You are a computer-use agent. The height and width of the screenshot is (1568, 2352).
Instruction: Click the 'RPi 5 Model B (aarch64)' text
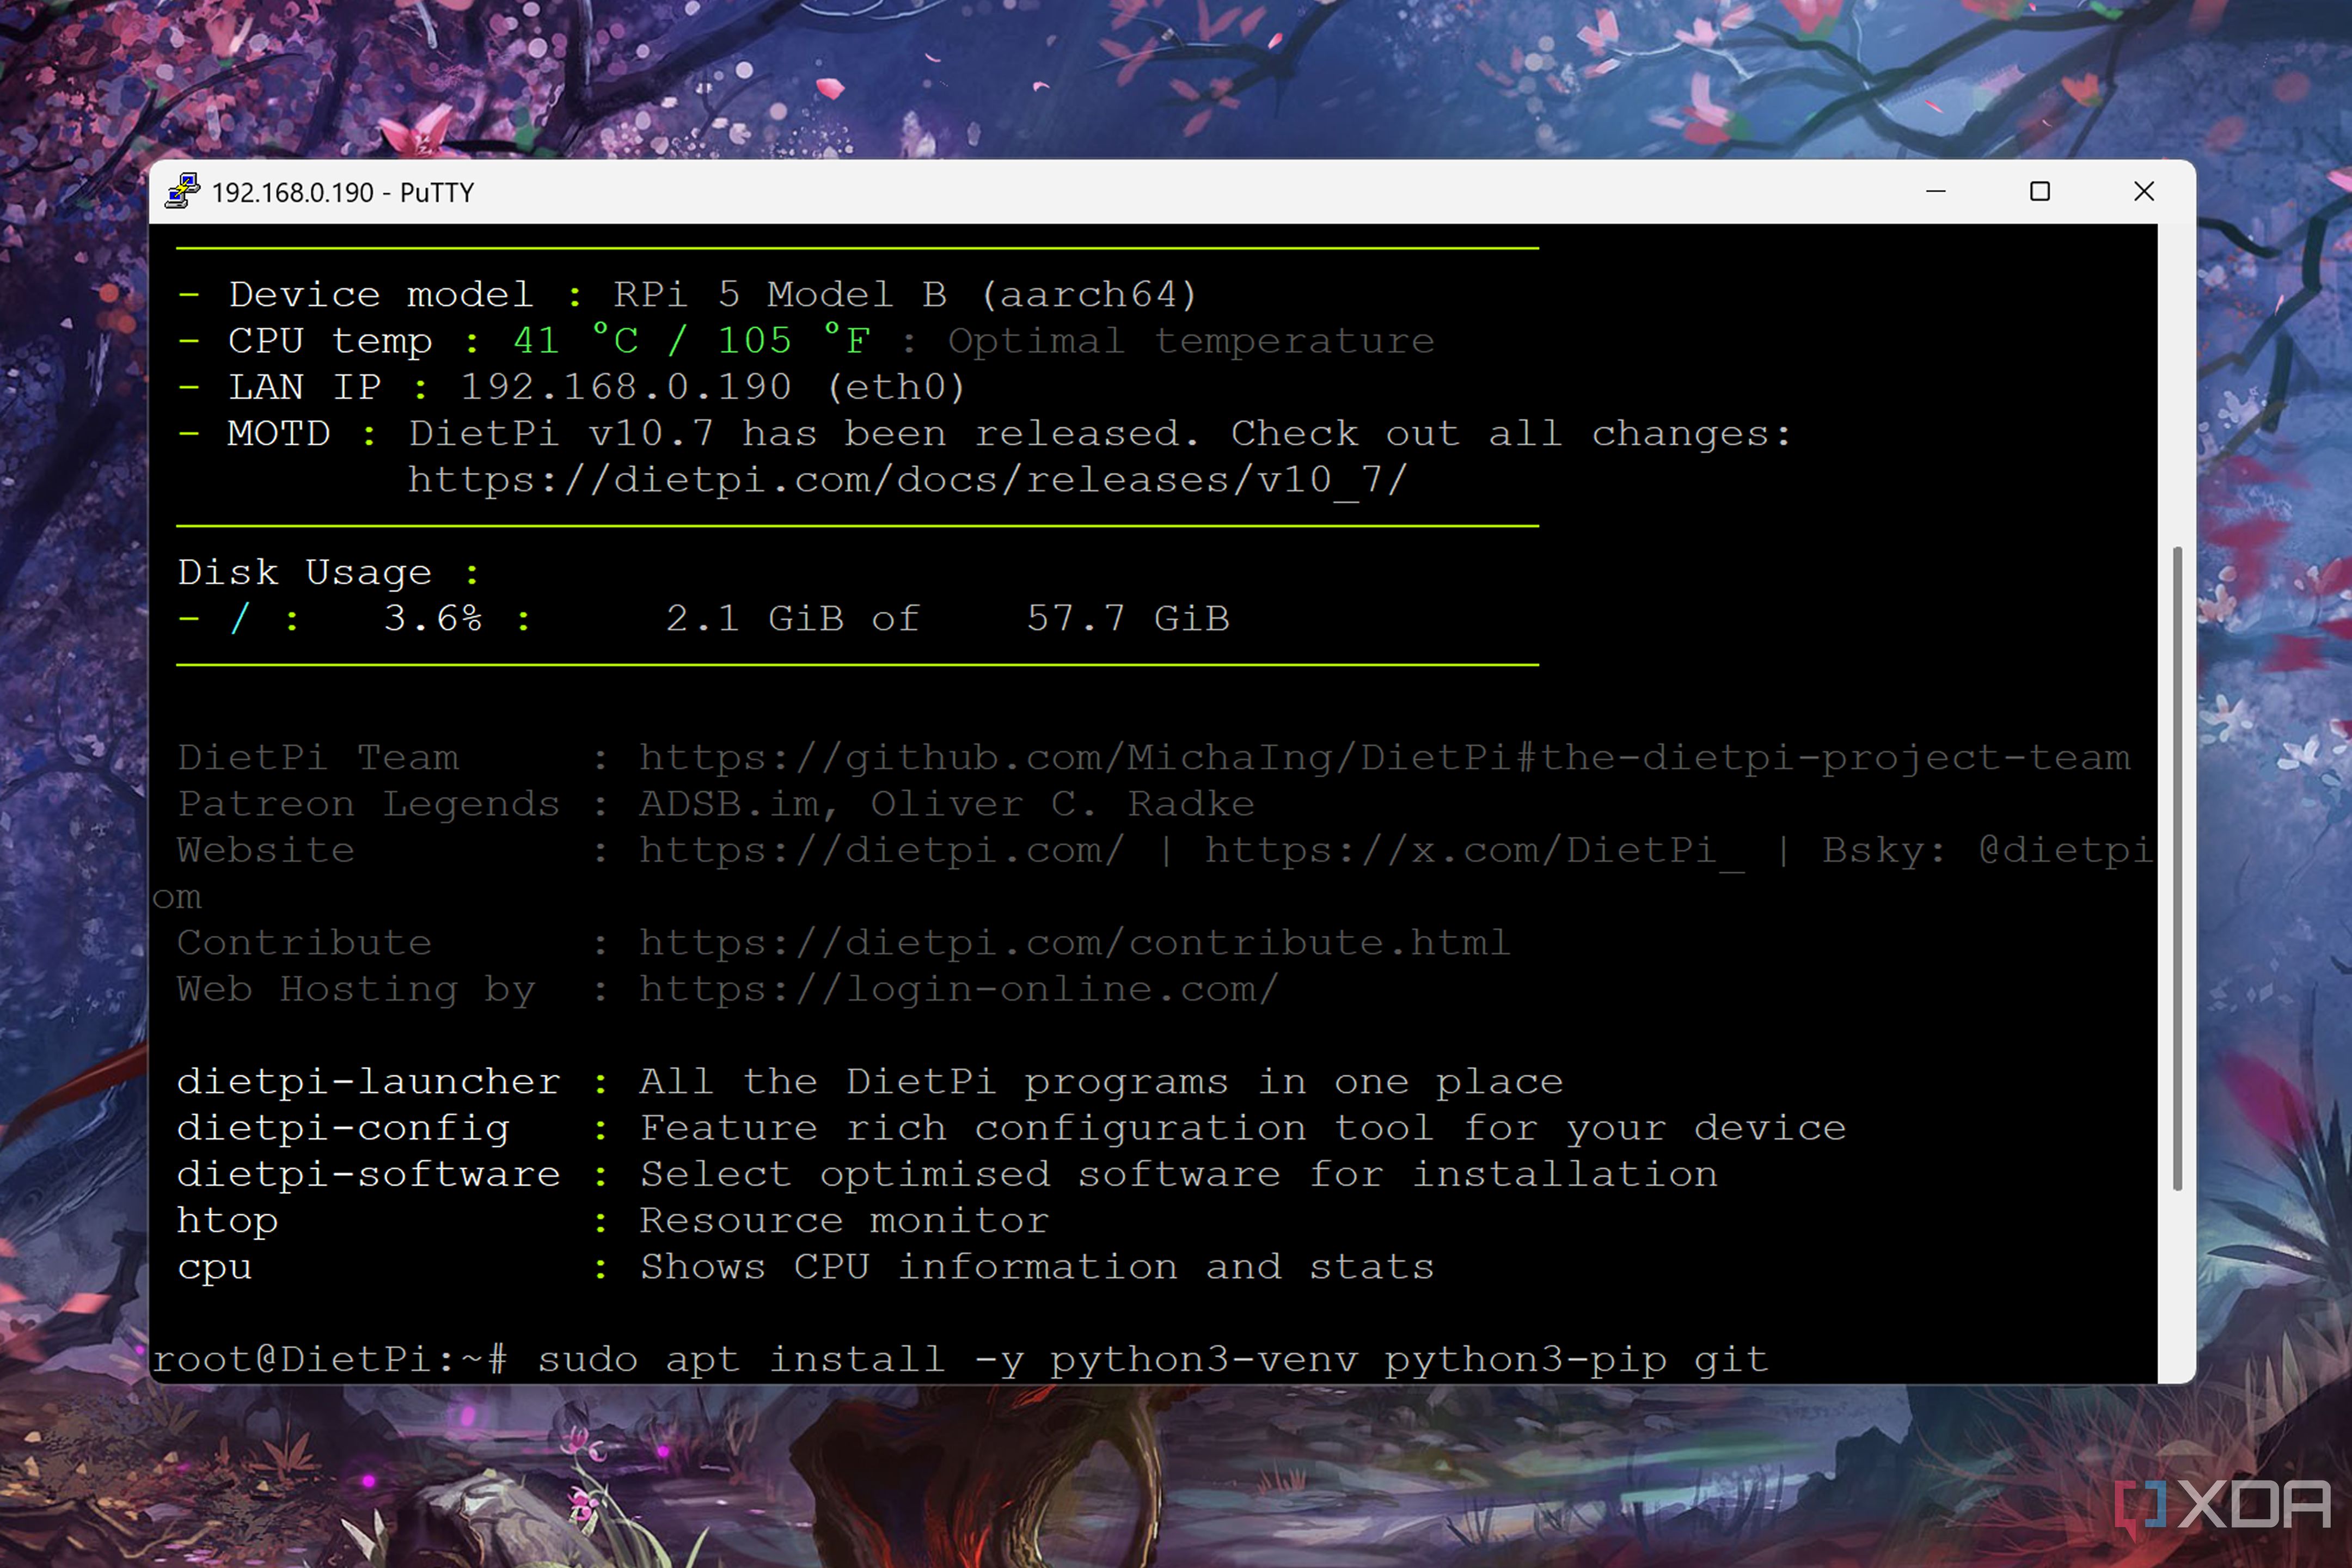click(x=905, y=295)
